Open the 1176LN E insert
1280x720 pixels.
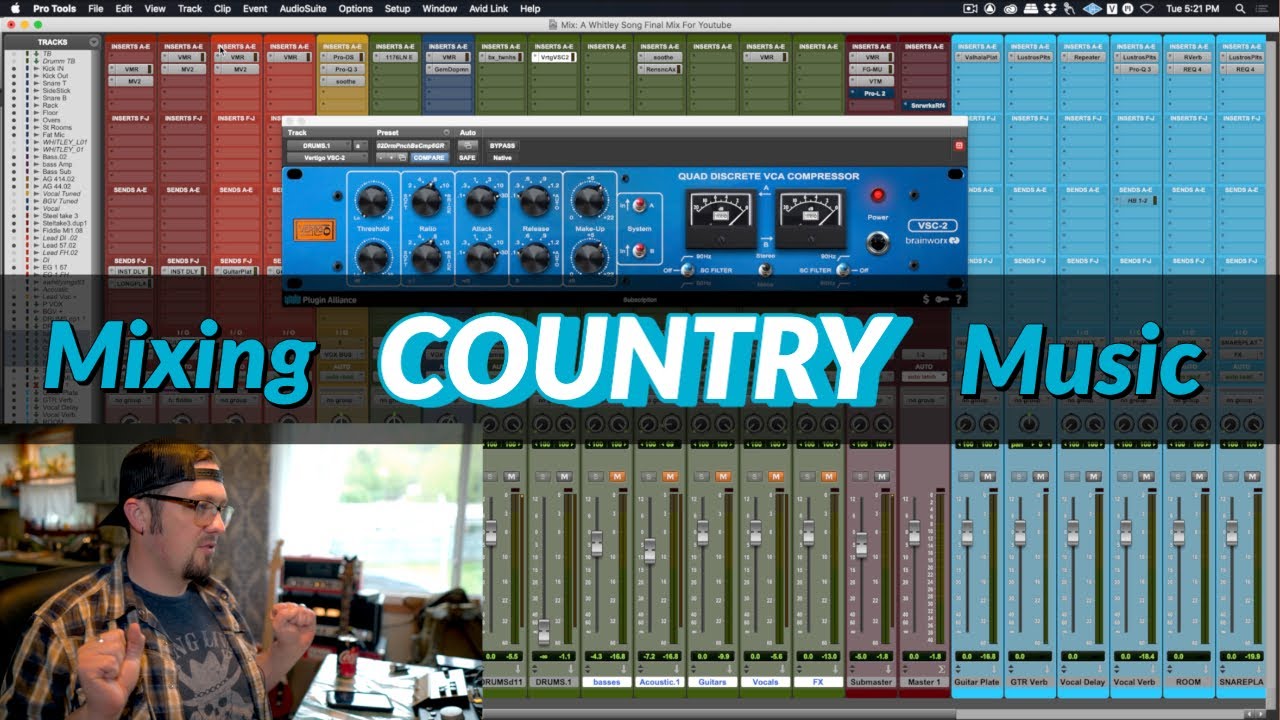point(396,57)
